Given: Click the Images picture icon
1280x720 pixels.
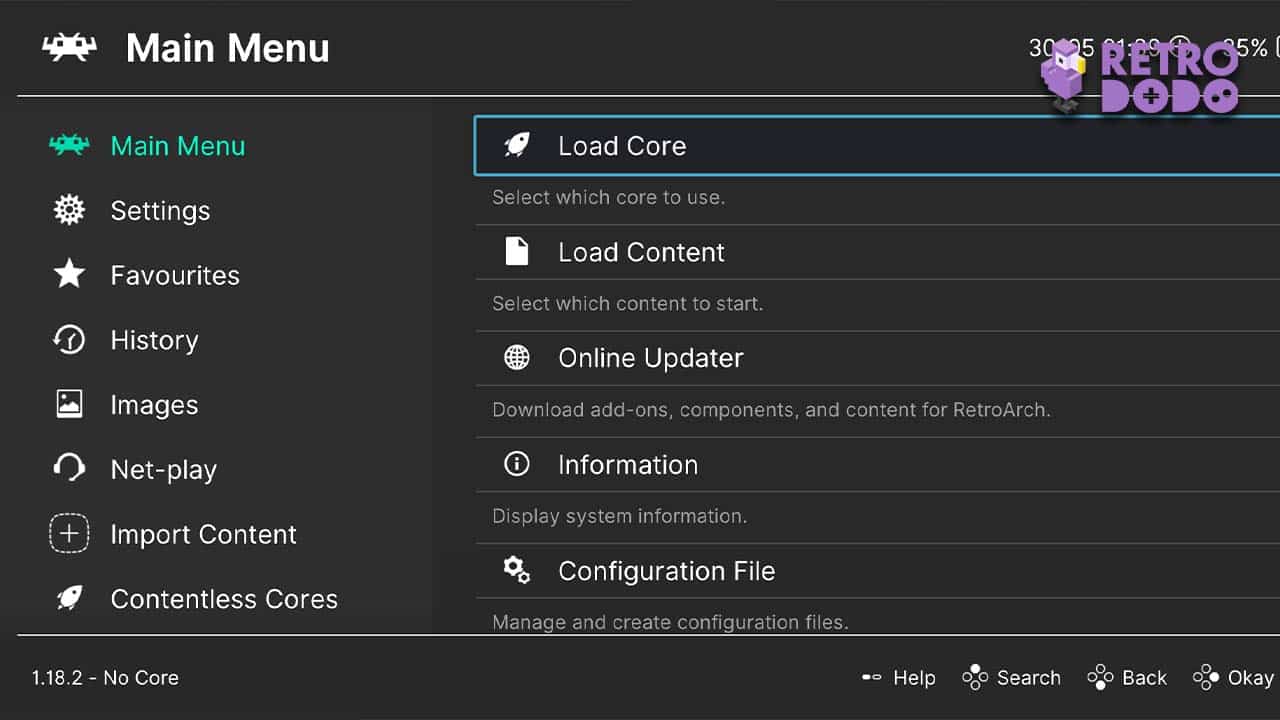Looking at the screenshot, I should click(x=68, y=404).
